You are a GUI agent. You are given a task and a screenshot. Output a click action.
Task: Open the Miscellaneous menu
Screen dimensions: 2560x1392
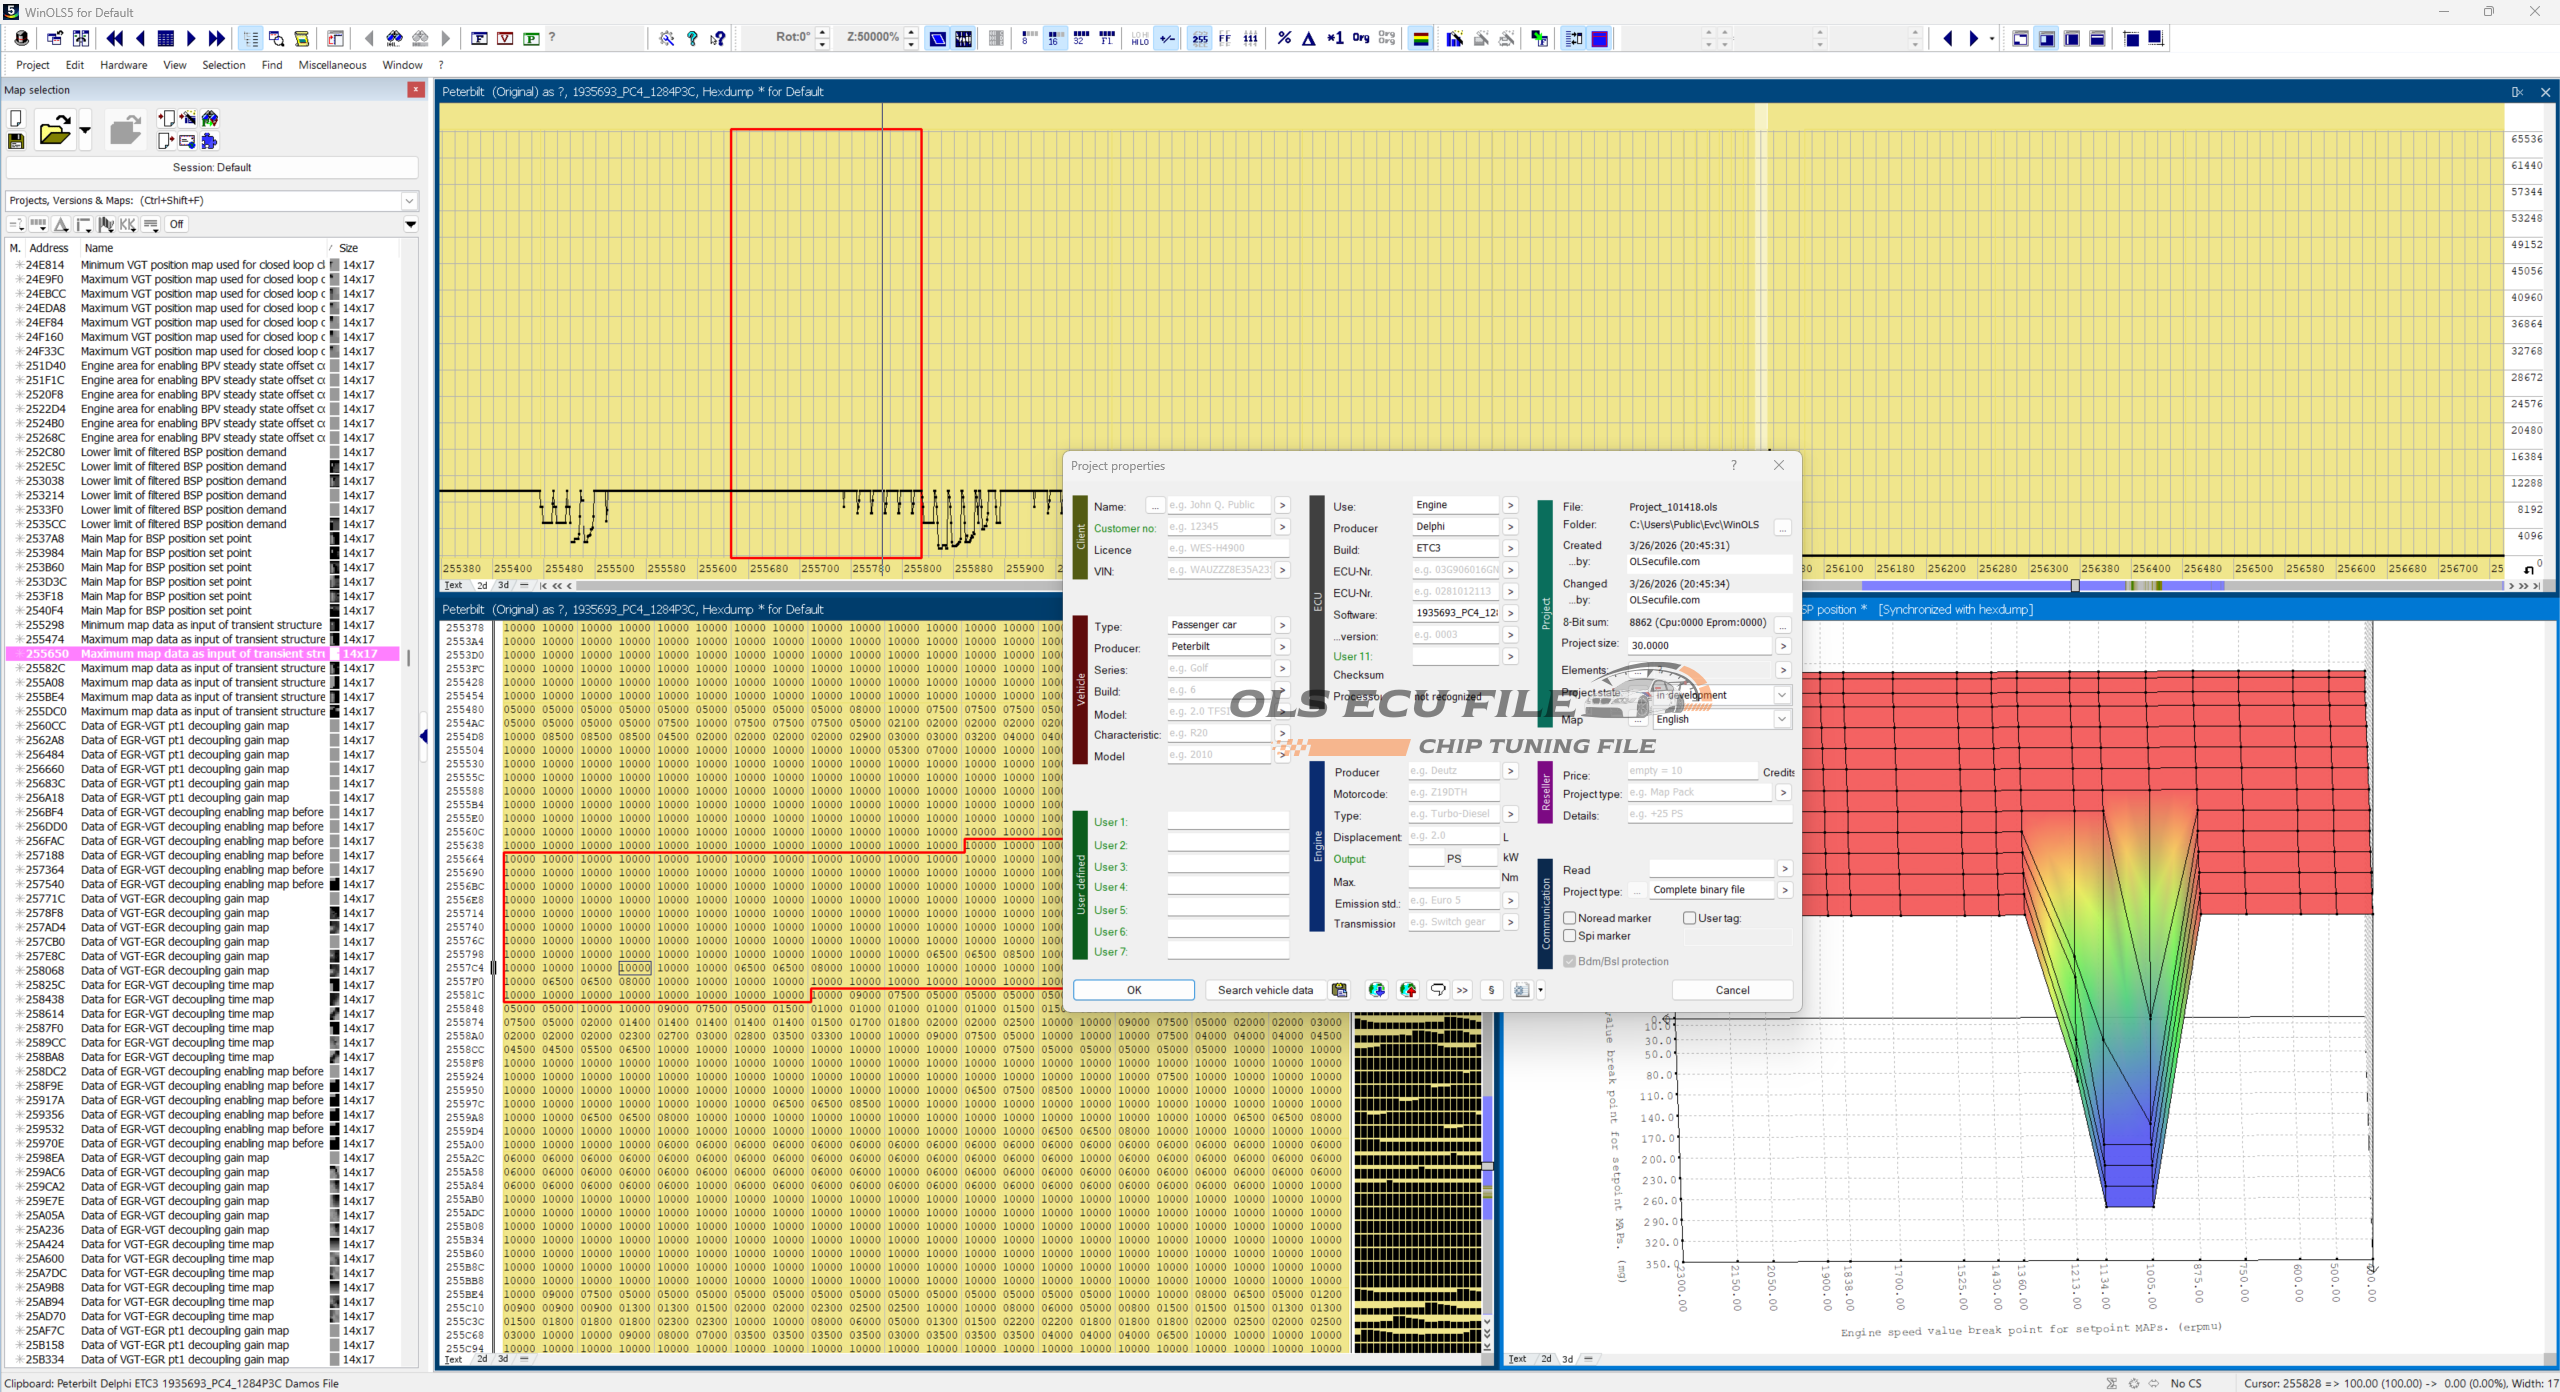(332, 65)
